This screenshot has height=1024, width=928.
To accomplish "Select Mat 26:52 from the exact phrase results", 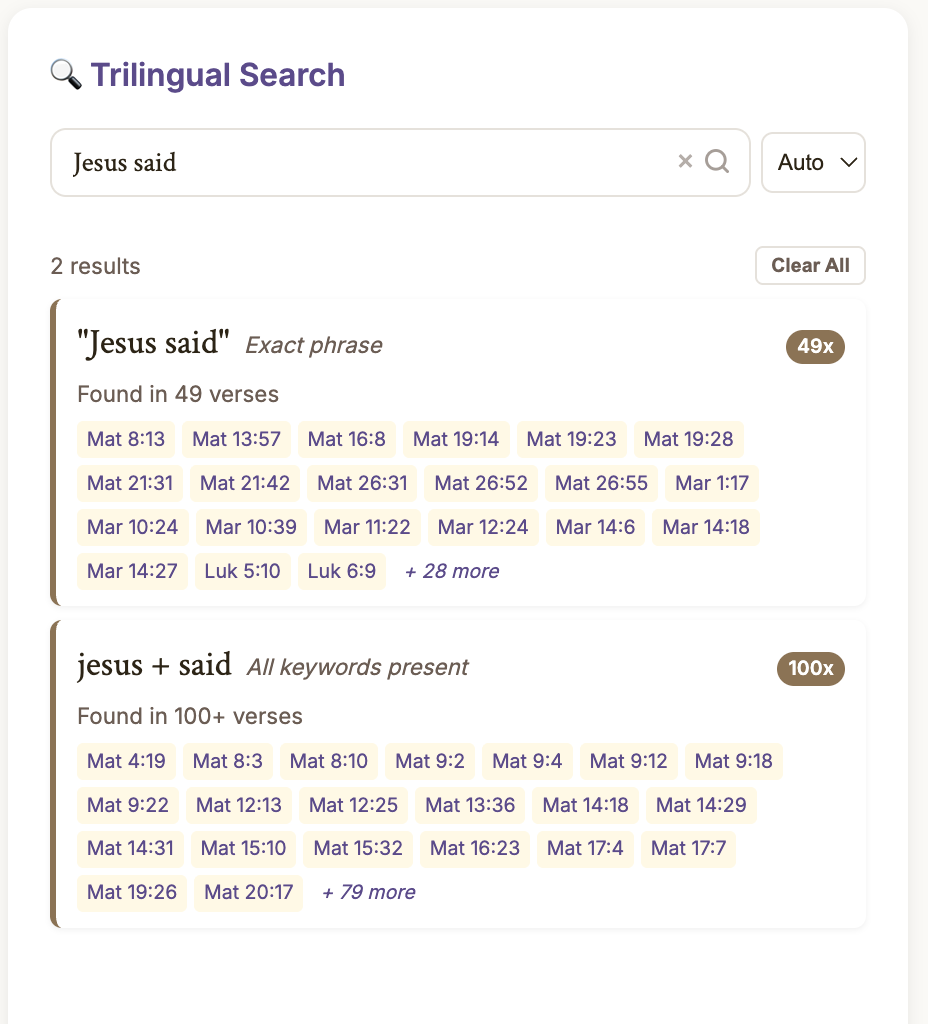I will pyautogui.click(x=481, y=483).
